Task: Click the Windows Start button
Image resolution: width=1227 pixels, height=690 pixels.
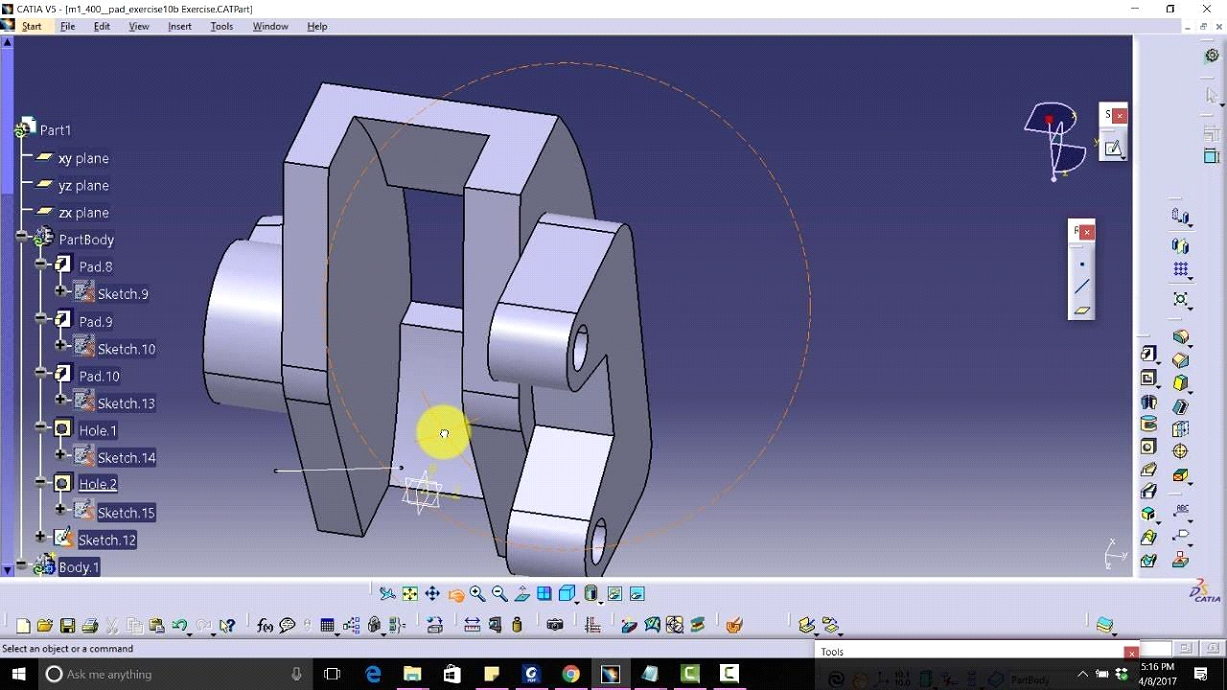Action: 18,674
